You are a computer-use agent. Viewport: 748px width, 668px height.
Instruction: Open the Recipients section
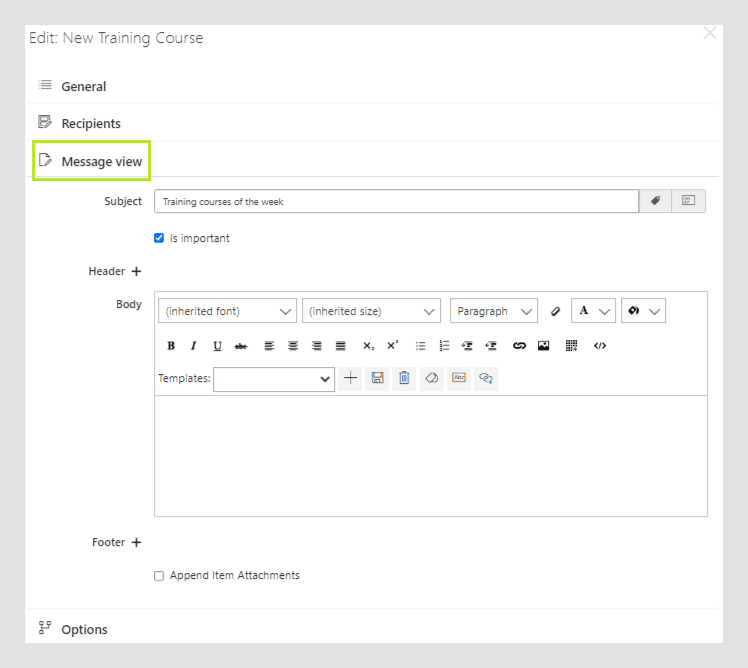click(373, 123)
